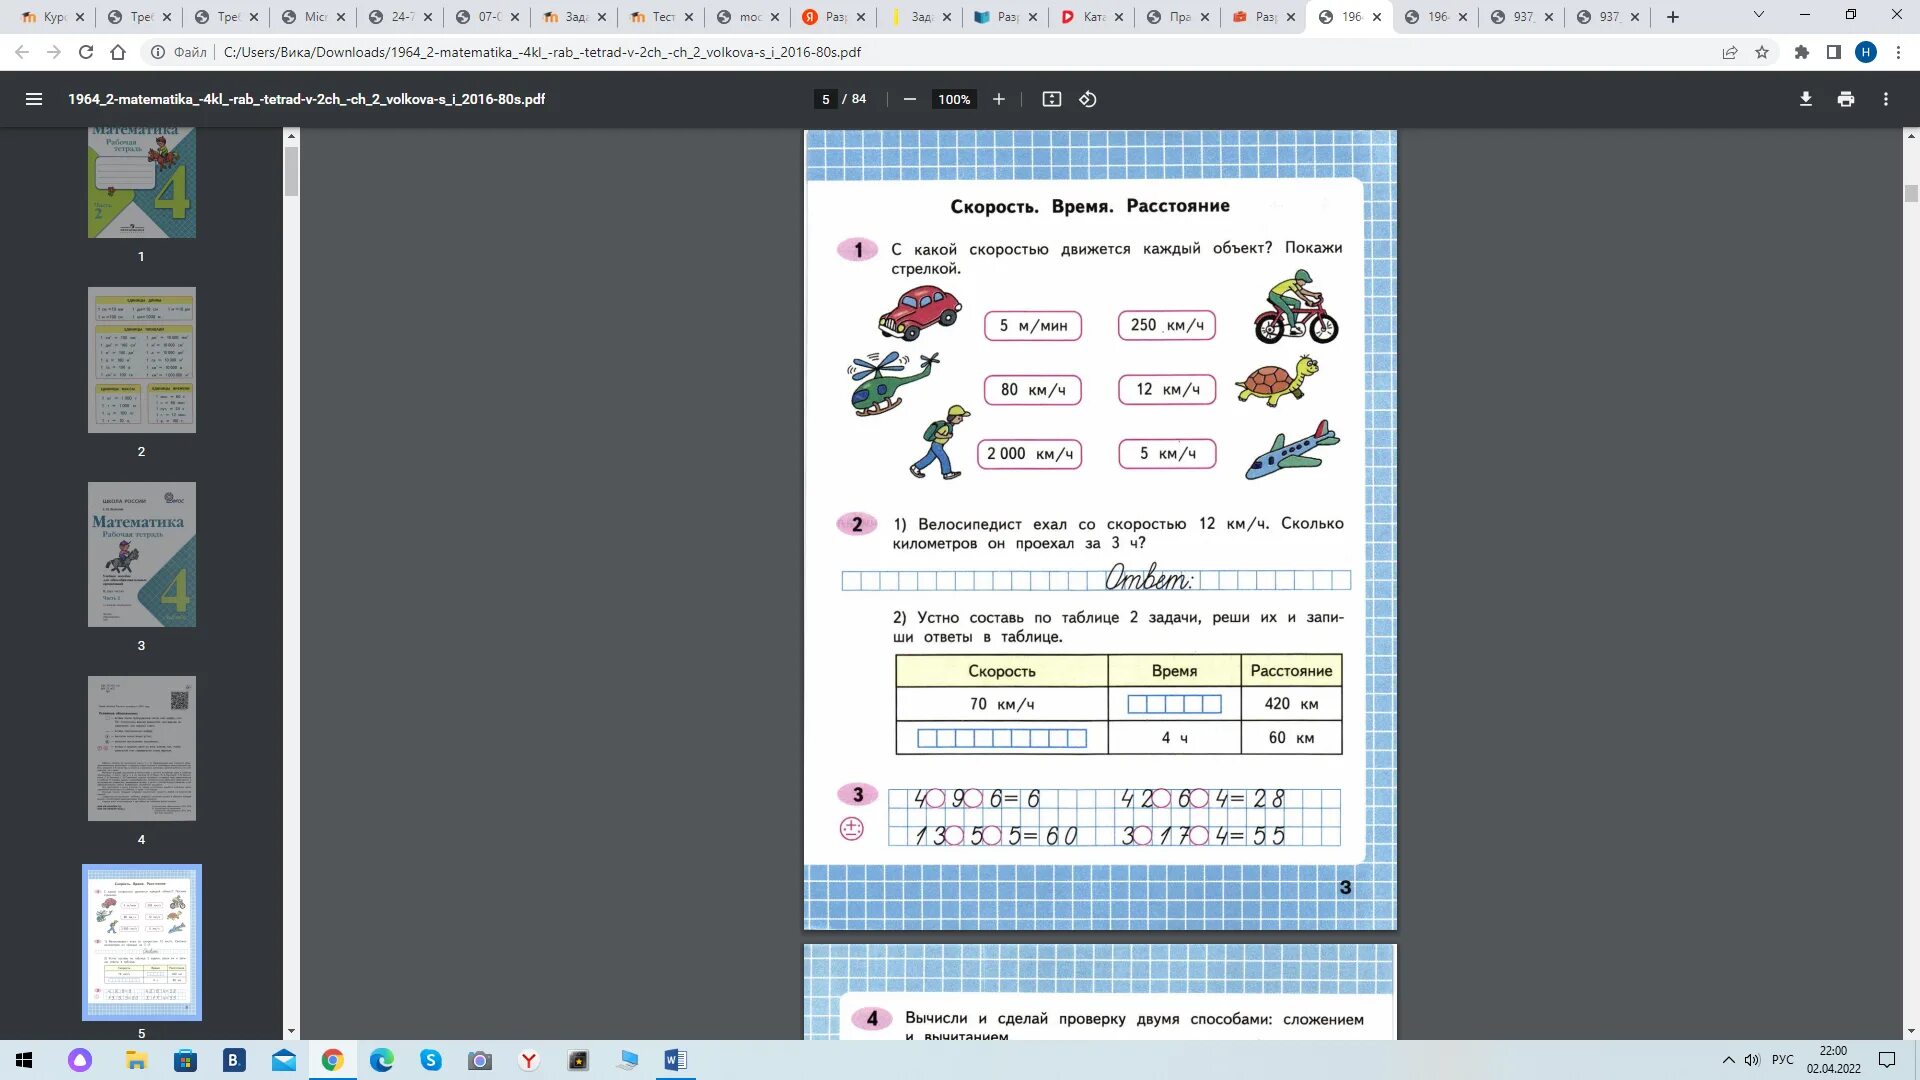Open Yandex Browser from the taskbar
This screenshot has width=1920, height=1080.
(x=529, y=1060)
